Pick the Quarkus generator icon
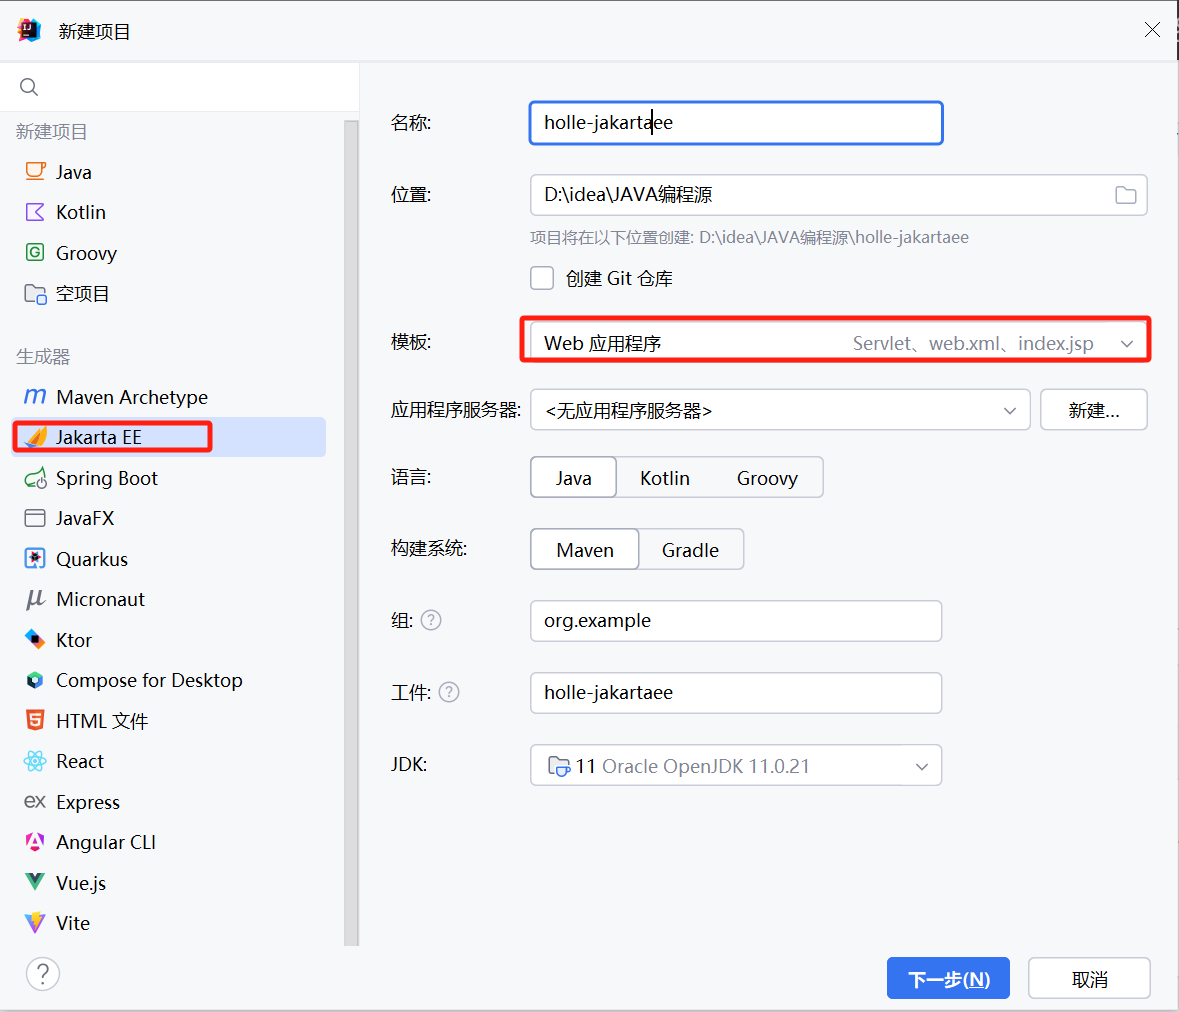 (35, 559)
